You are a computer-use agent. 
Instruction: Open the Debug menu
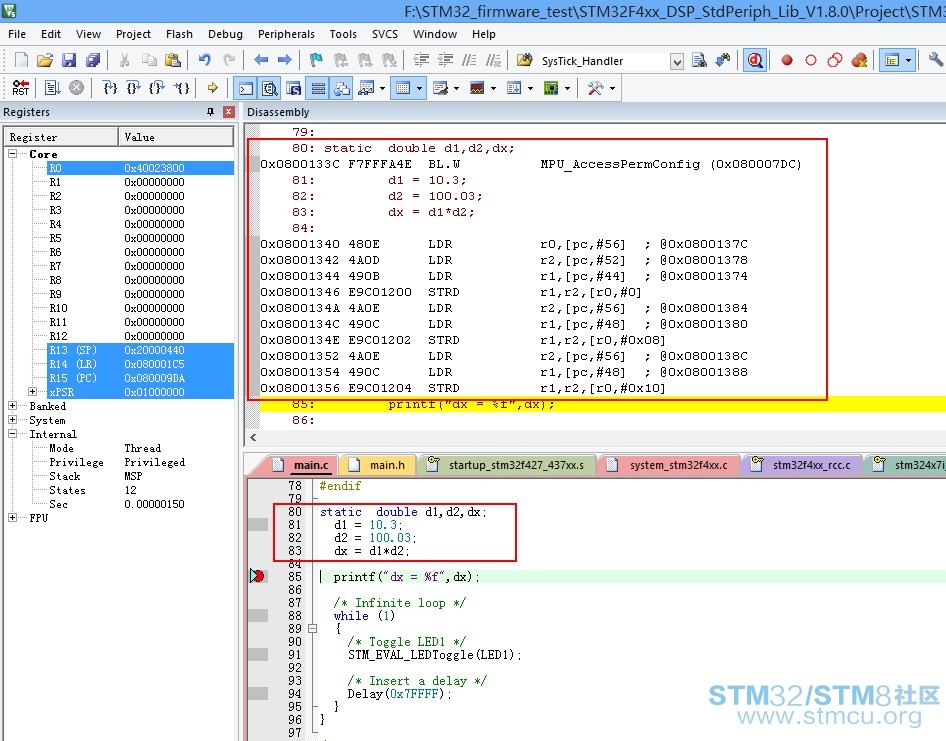pyautogui.click(x=225, y=34)
